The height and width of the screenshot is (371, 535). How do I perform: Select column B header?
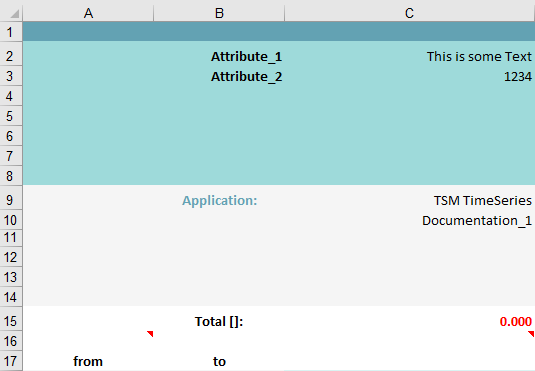219,13
